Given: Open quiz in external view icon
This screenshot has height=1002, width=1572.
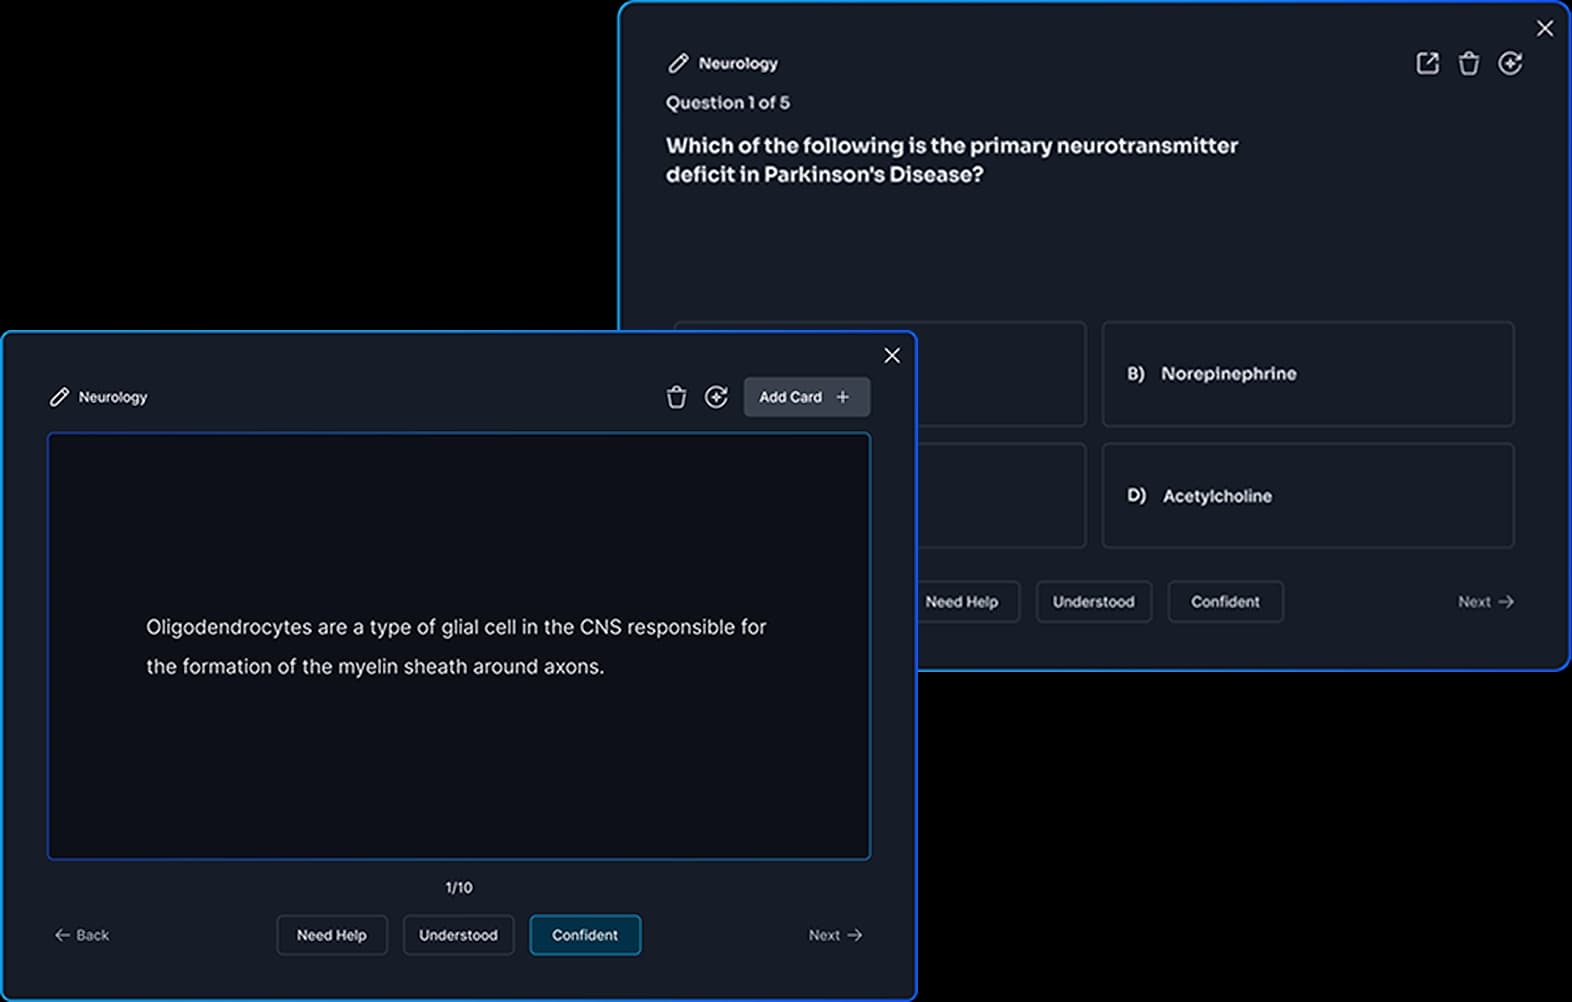Looking at the screenshot, I should tap(1428, 63).
